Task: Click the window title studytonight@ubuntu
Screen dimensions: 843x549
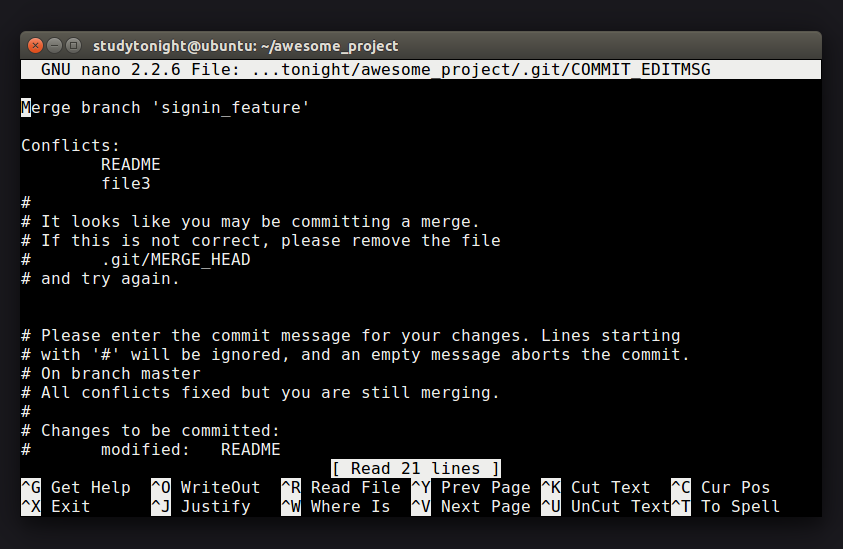Action: point(245,46)
